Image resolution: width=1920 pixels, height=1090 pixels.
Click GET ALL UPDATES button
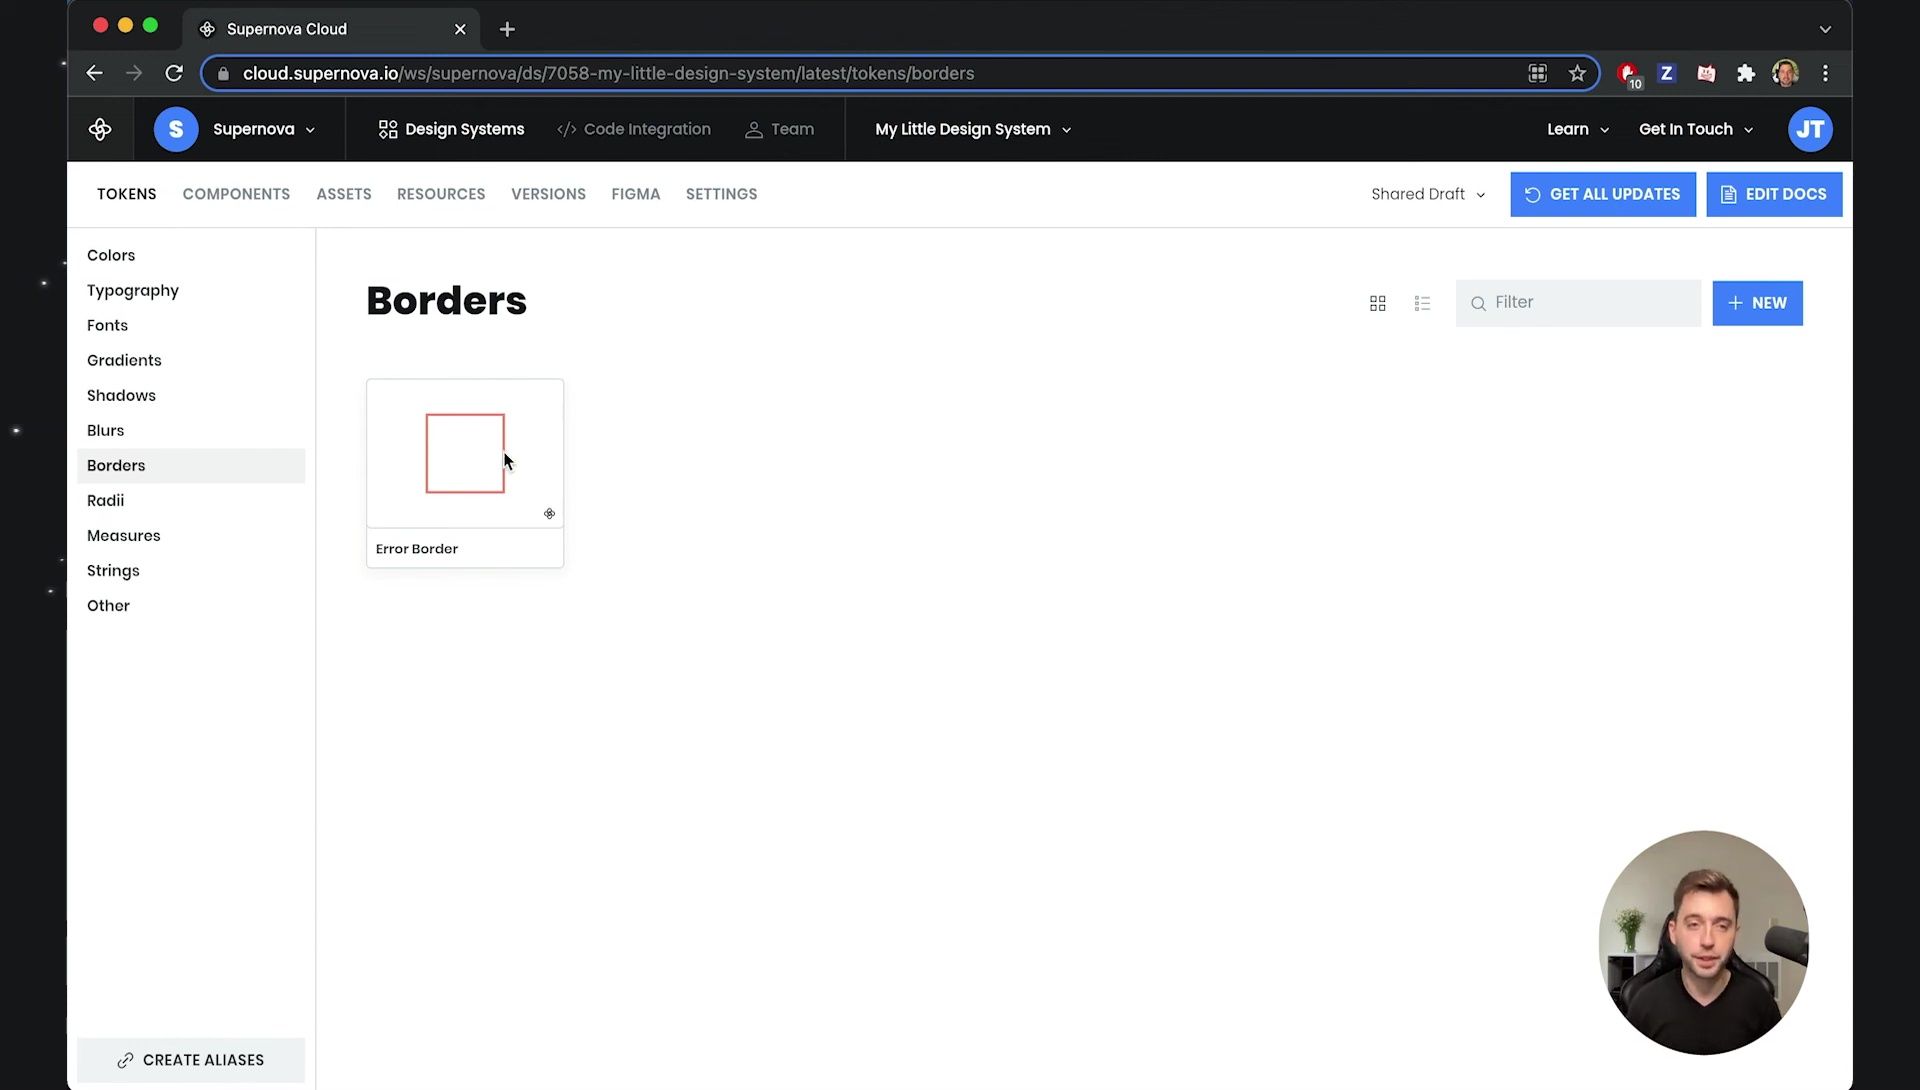(1603, 194)
